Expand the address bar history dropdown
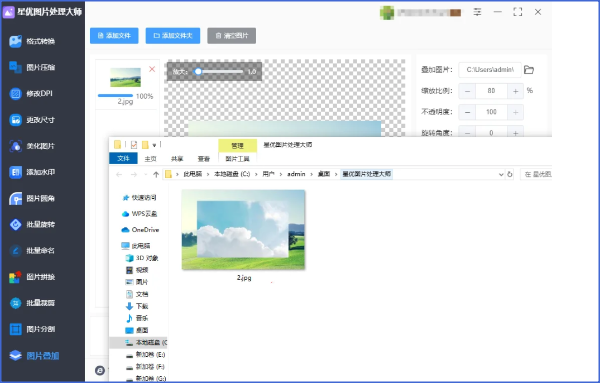The width and height of the screenshot is (600, 383). pyautogui.click(x=501, y=174)
